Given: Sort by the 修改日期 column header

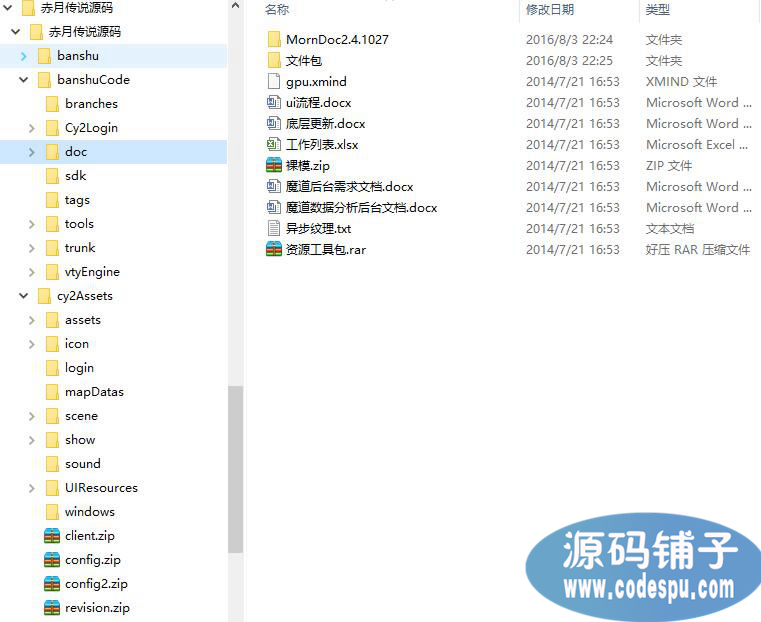Looking at the screenshot, I should [x=550, y=9].
